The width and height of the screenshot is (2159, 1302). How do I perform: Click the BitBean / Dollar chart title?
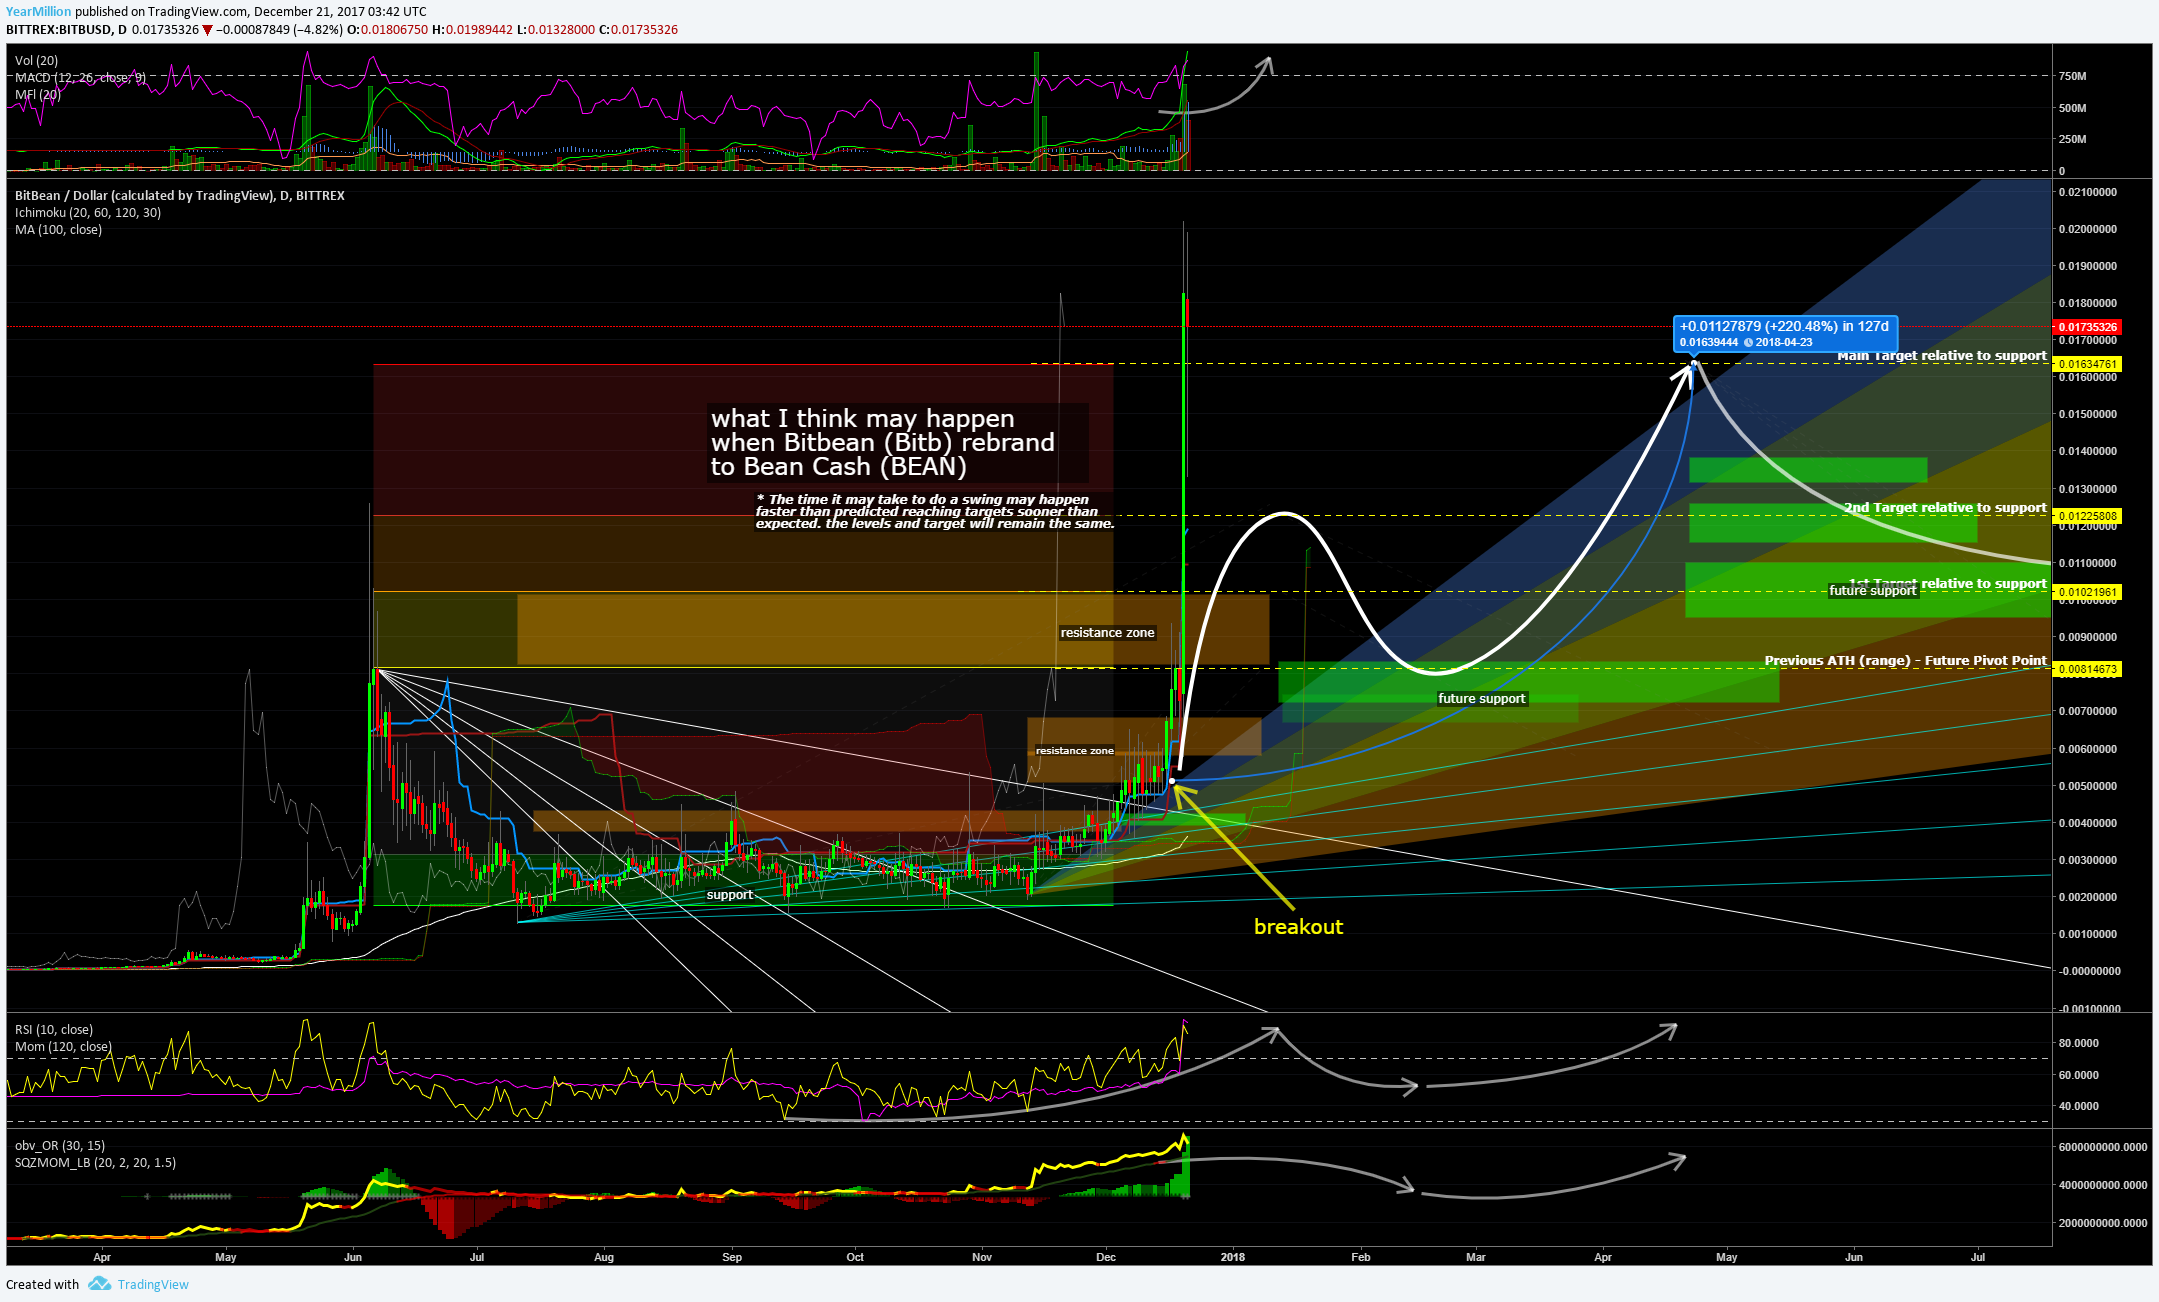[179, 196]
